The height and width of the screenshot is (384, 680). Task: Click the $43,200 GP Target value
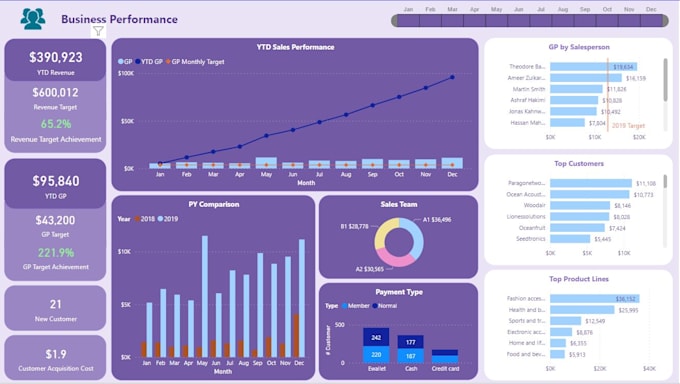[x=55, y=220]
